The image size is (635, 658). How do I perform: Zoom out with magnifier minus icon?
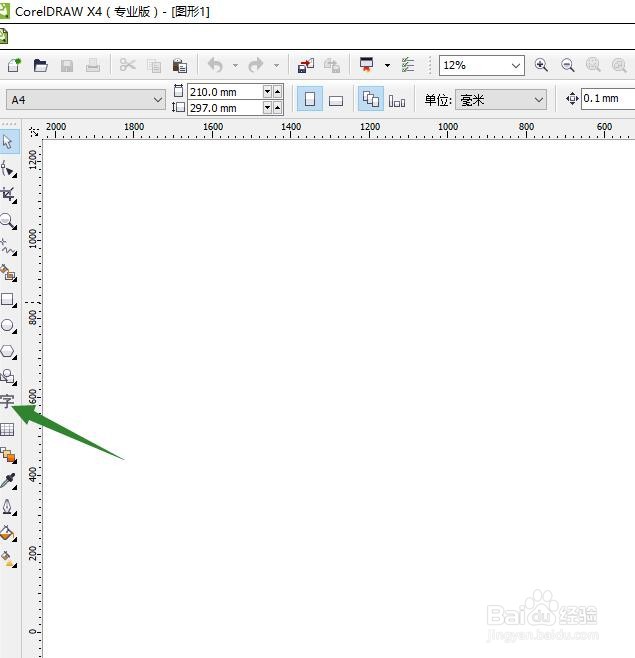(567, 65)
